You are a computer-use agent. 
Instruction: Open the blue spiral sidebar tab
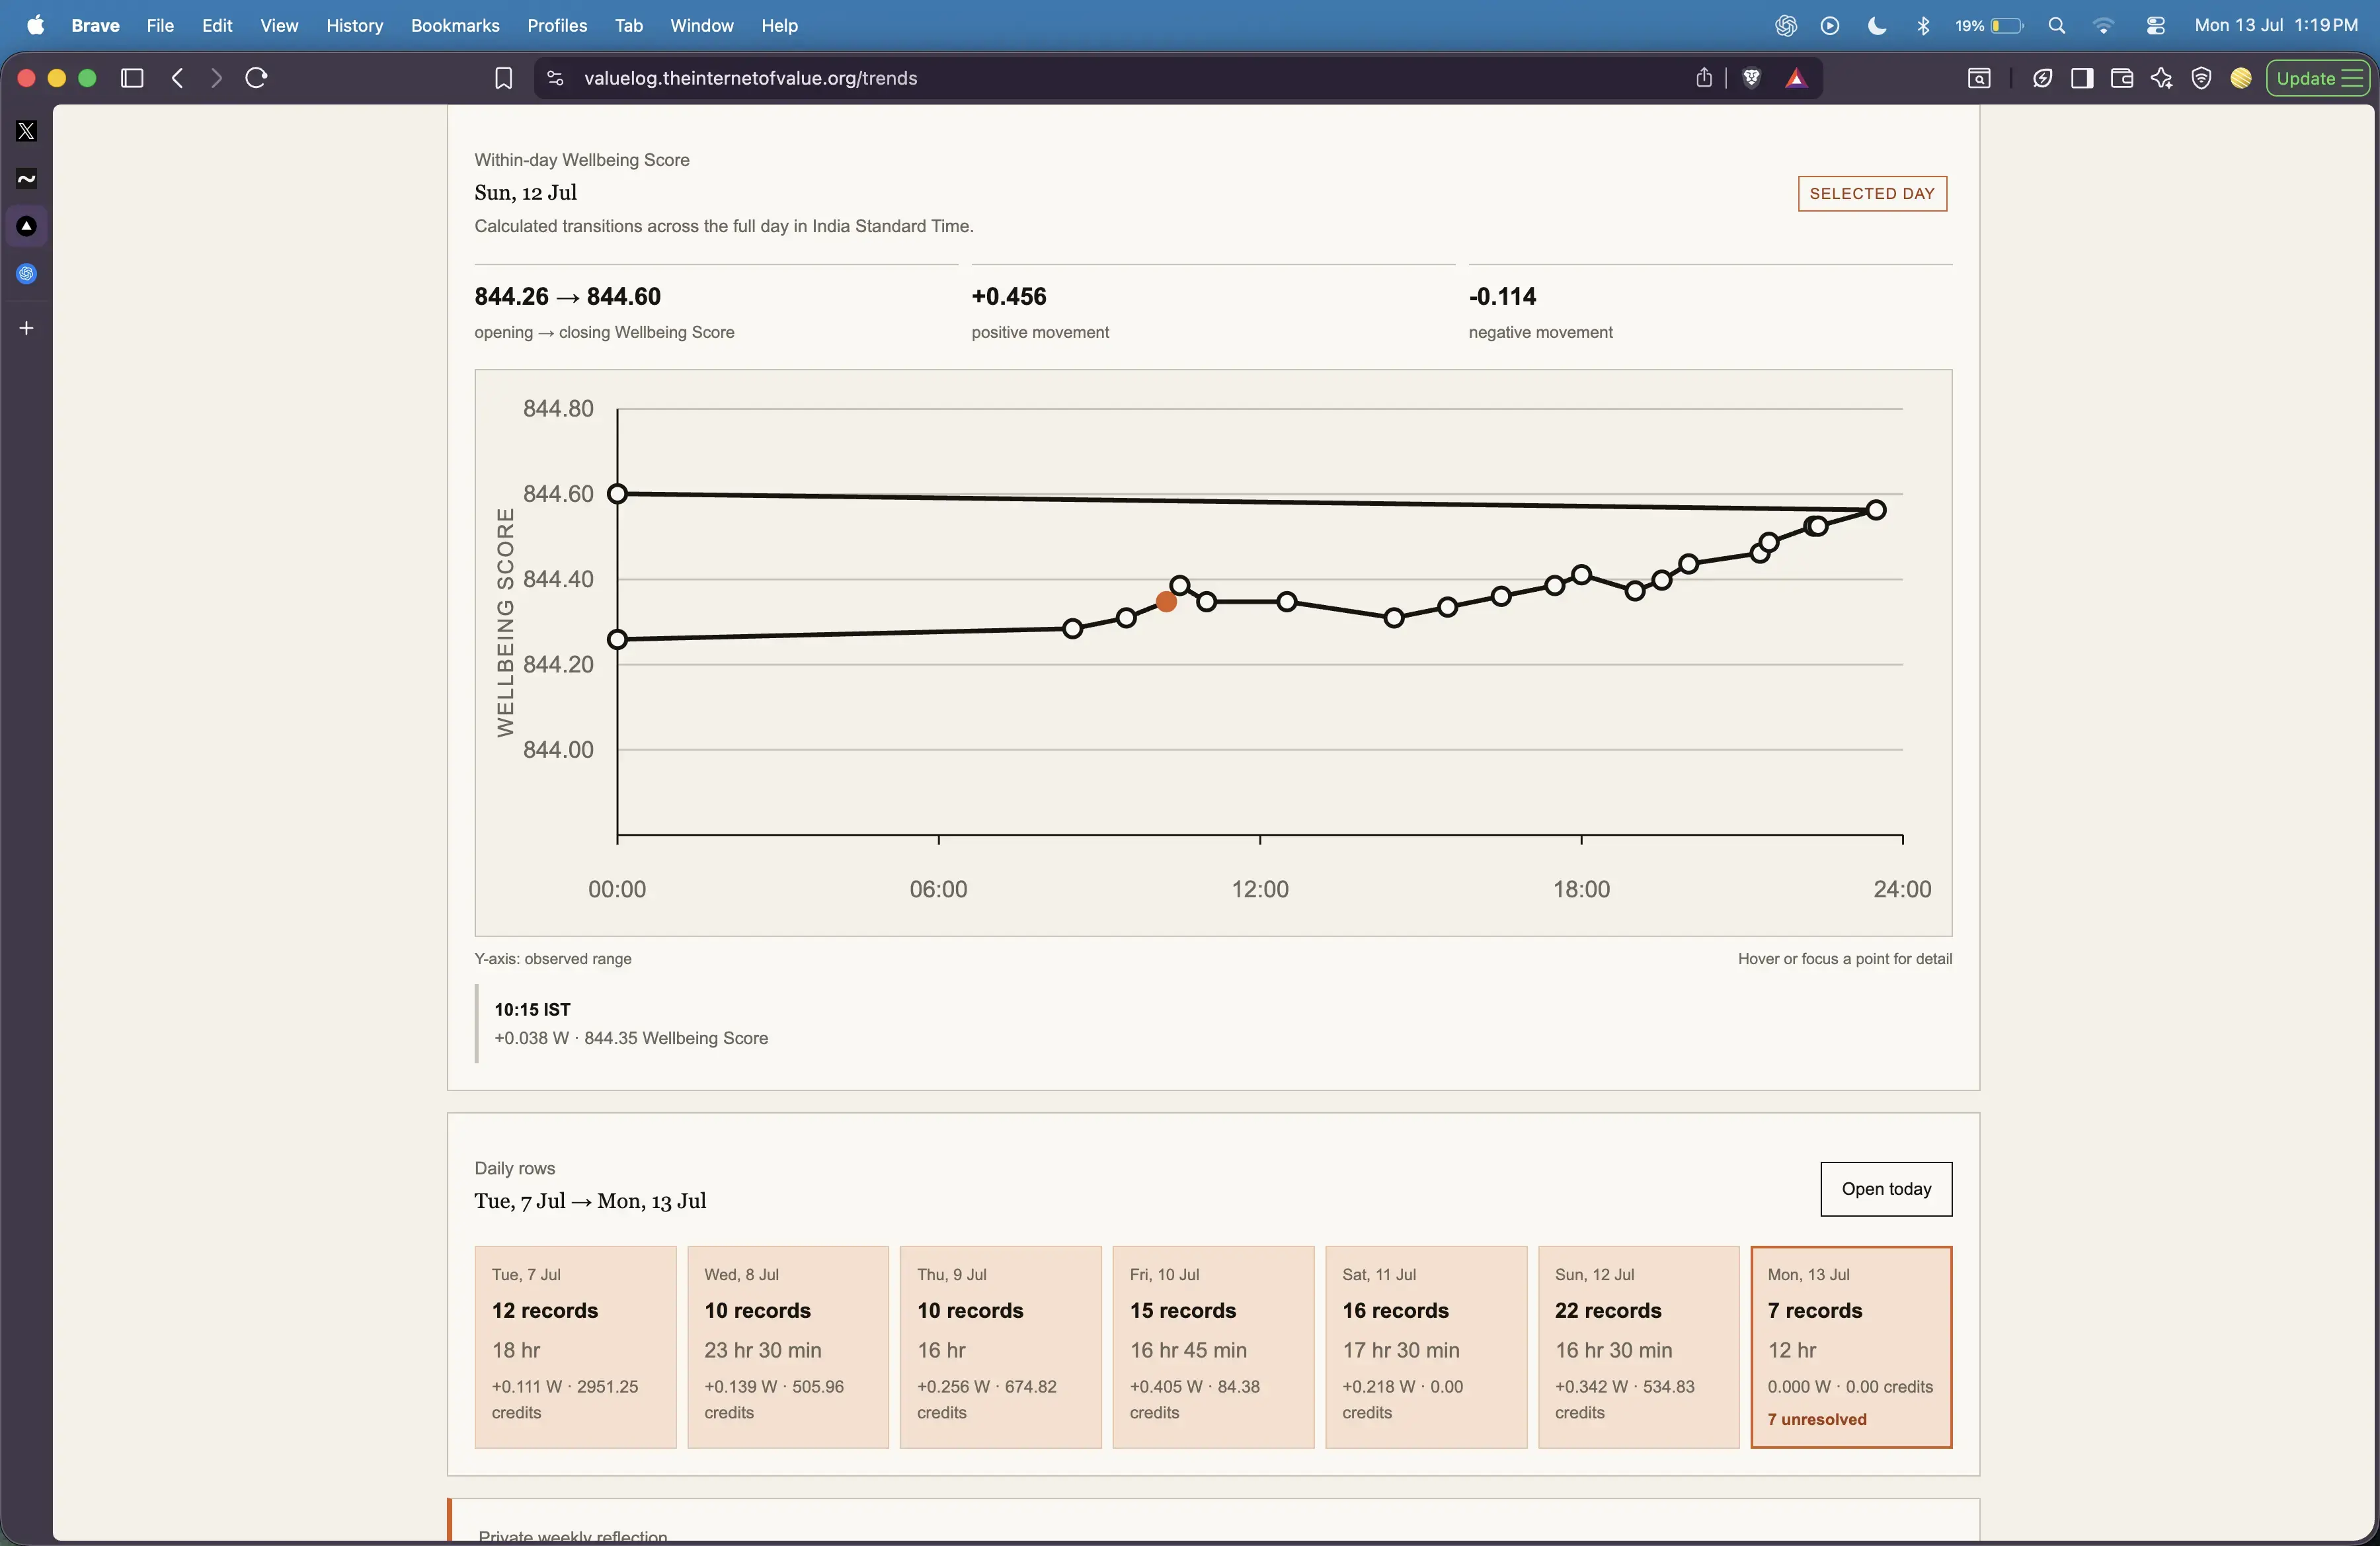coord(27,274)
